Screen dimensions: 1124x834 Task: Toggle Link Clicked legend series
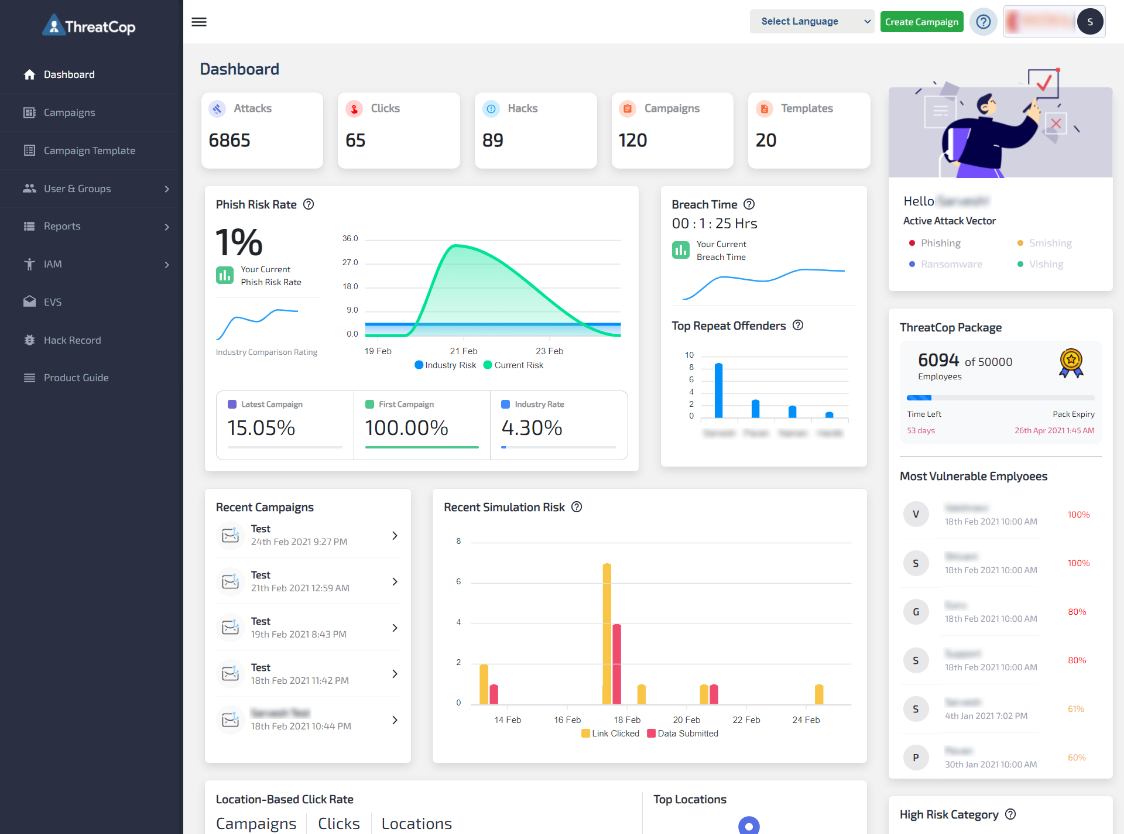coord(610,734)
